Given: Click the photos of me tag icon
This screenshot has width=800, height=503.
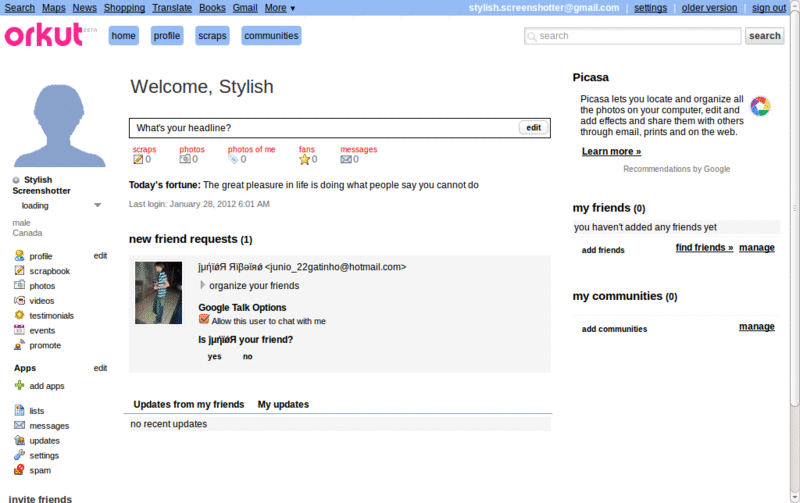Looking at the screenshot, I should point(233,159).
